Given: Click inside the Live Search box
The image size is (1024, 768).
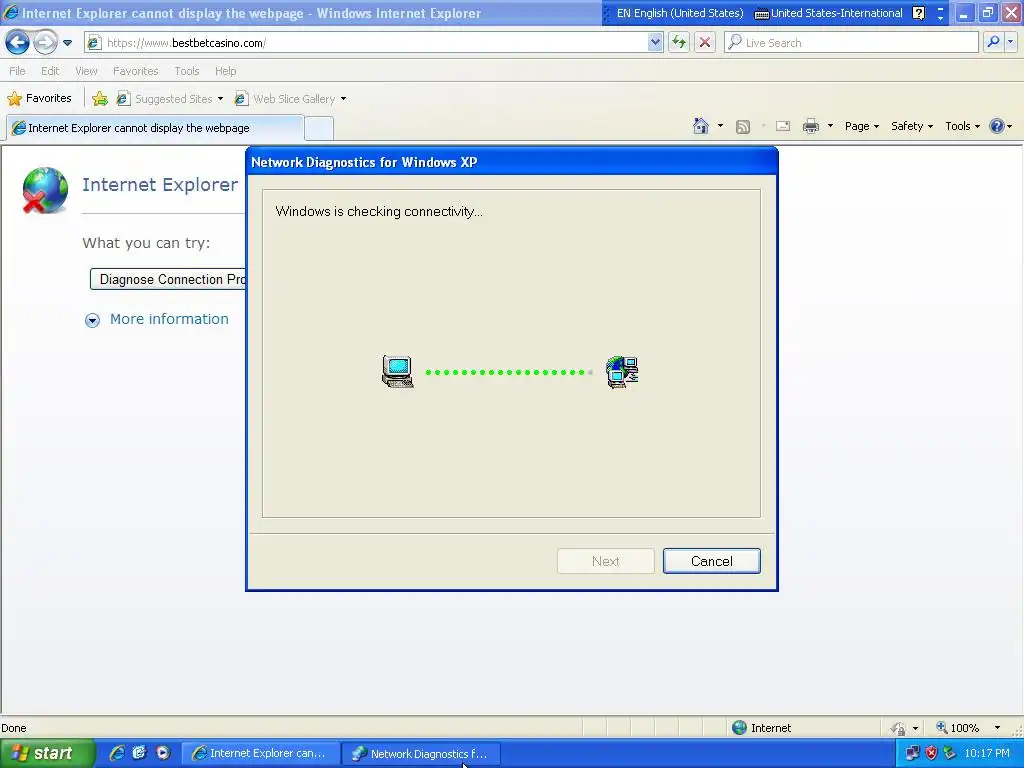Looking at the screenshot, I should click(x=852, y=43).
